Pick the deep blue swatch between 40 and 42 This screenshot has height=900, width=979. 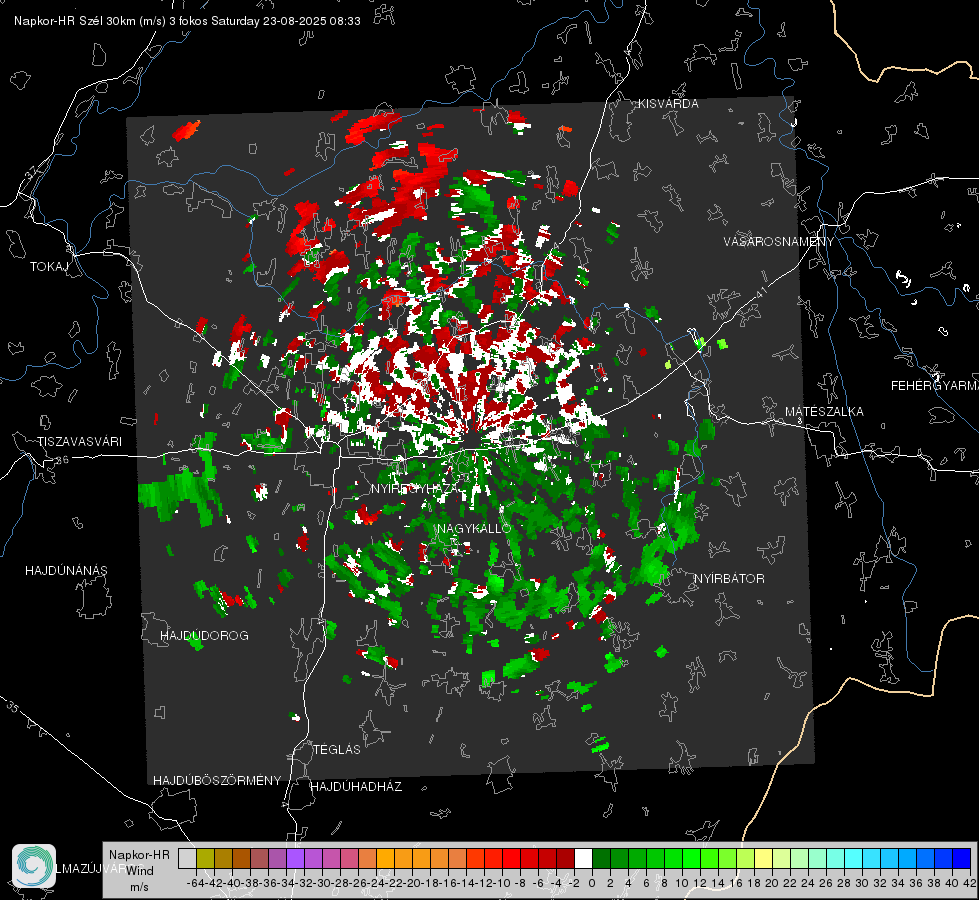point(962,858)
